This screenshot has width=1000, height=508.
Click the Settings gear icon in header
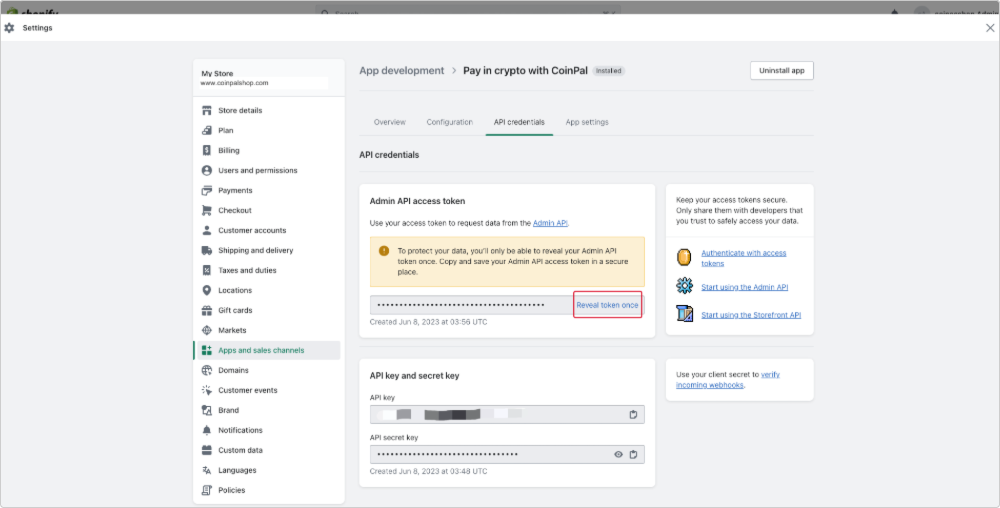(9, 28)
